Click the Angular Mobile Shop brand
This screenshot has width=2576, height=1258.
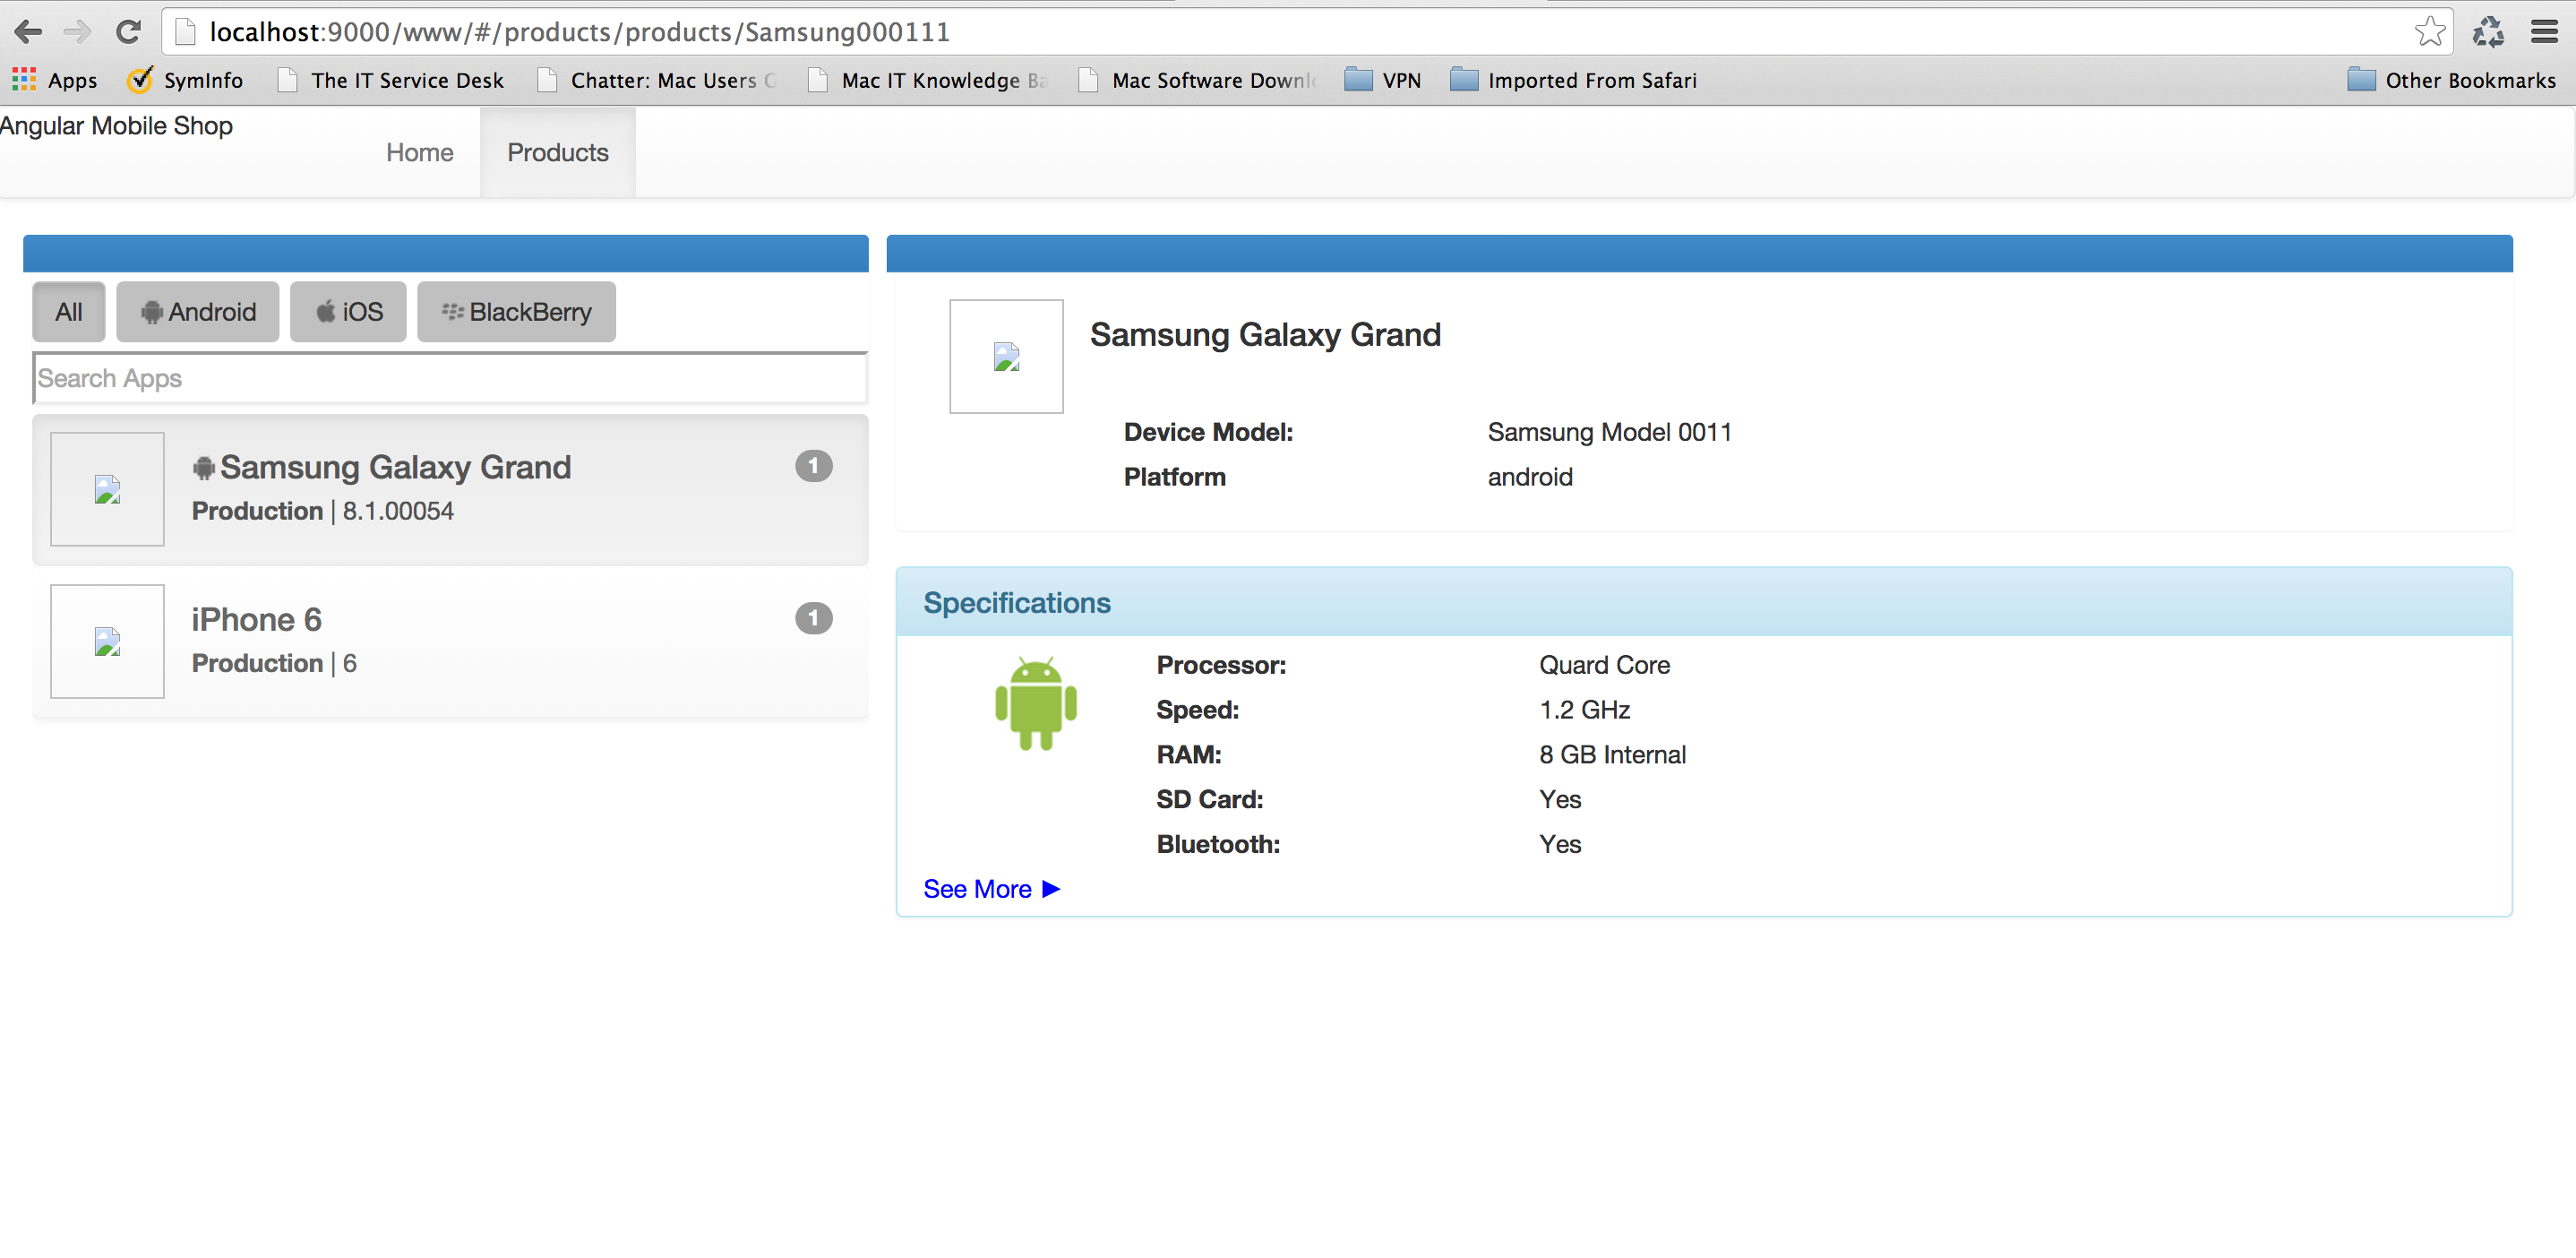[116, 126]
